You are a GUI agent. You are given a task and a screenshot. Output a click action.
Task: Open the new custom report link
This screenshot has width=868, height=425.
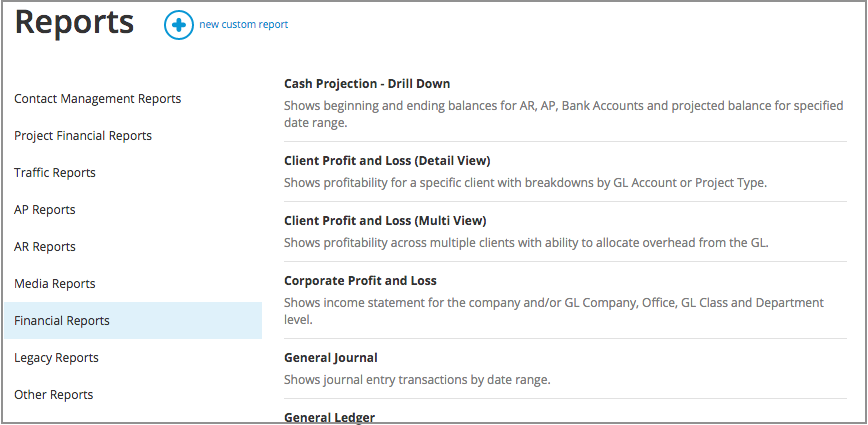point(243,25)
